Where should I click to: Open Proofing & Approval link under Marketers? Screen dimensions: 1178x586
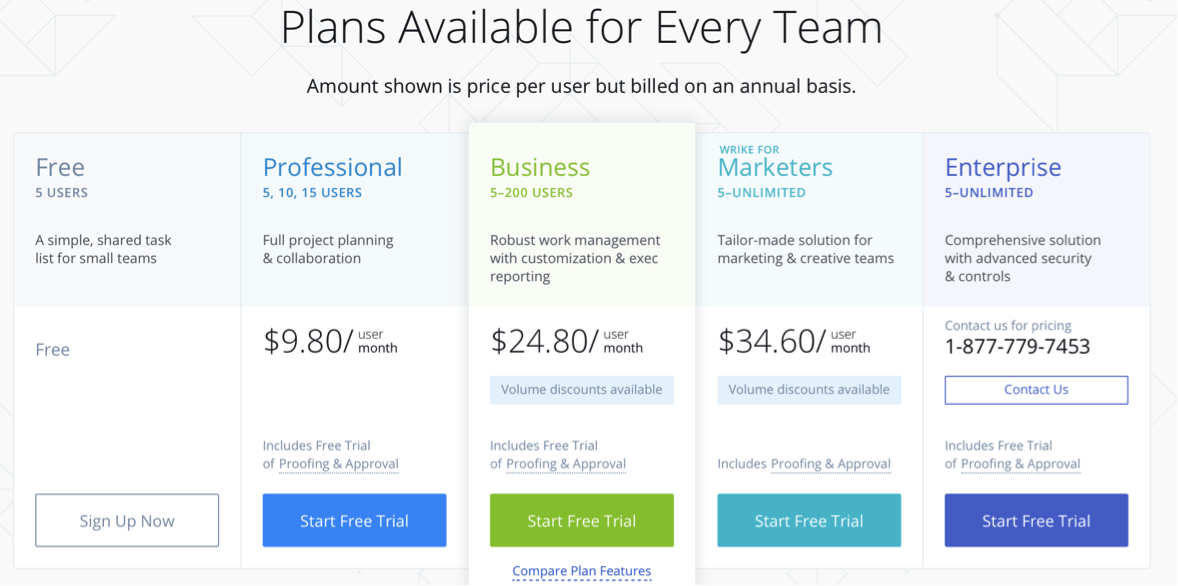(831, 464)
